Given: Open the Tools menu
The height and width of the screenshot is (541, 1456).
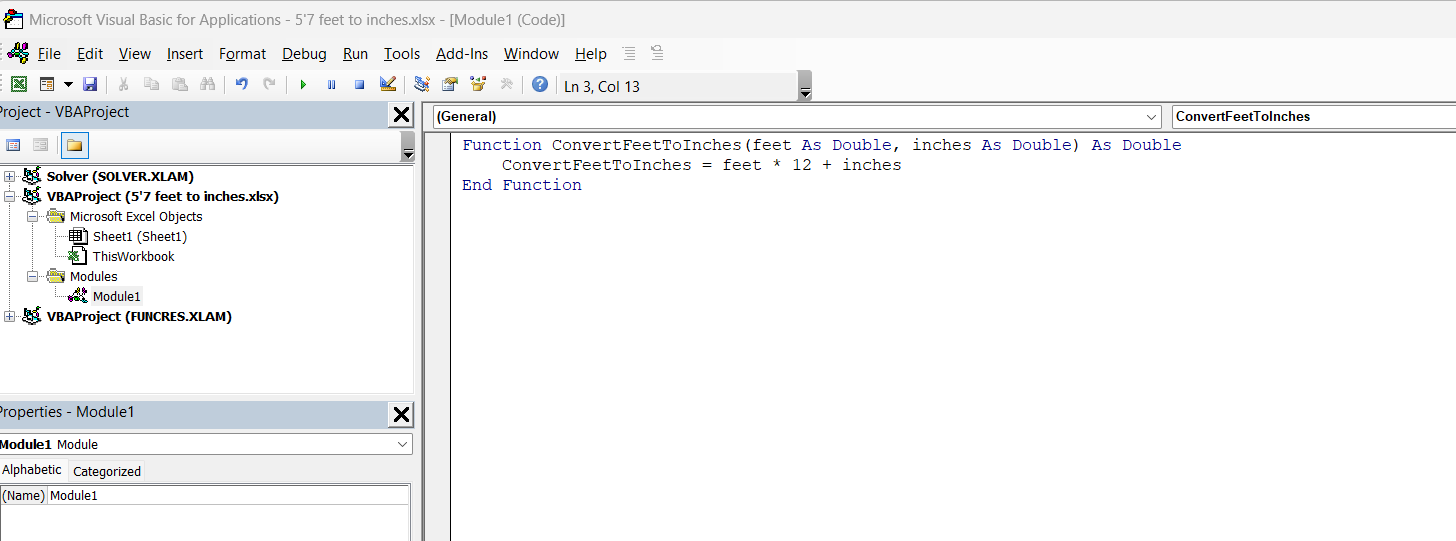Looking at the screenshot, I should (402, 54).
